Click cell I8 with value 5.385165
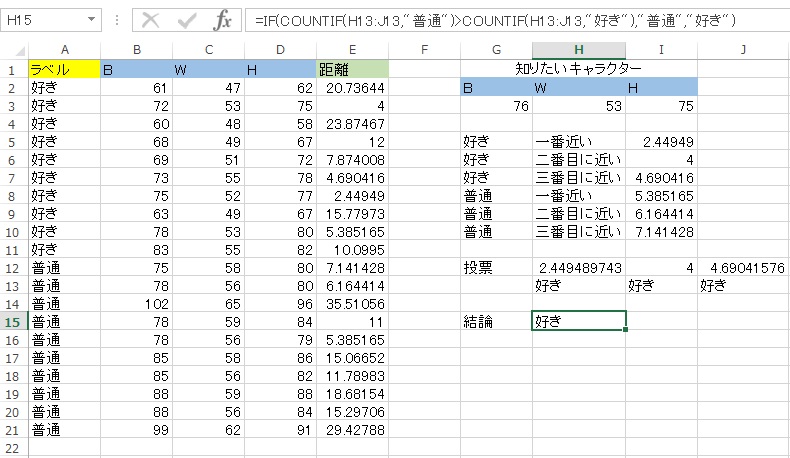 pyautogui.click(x=662, y=195)
